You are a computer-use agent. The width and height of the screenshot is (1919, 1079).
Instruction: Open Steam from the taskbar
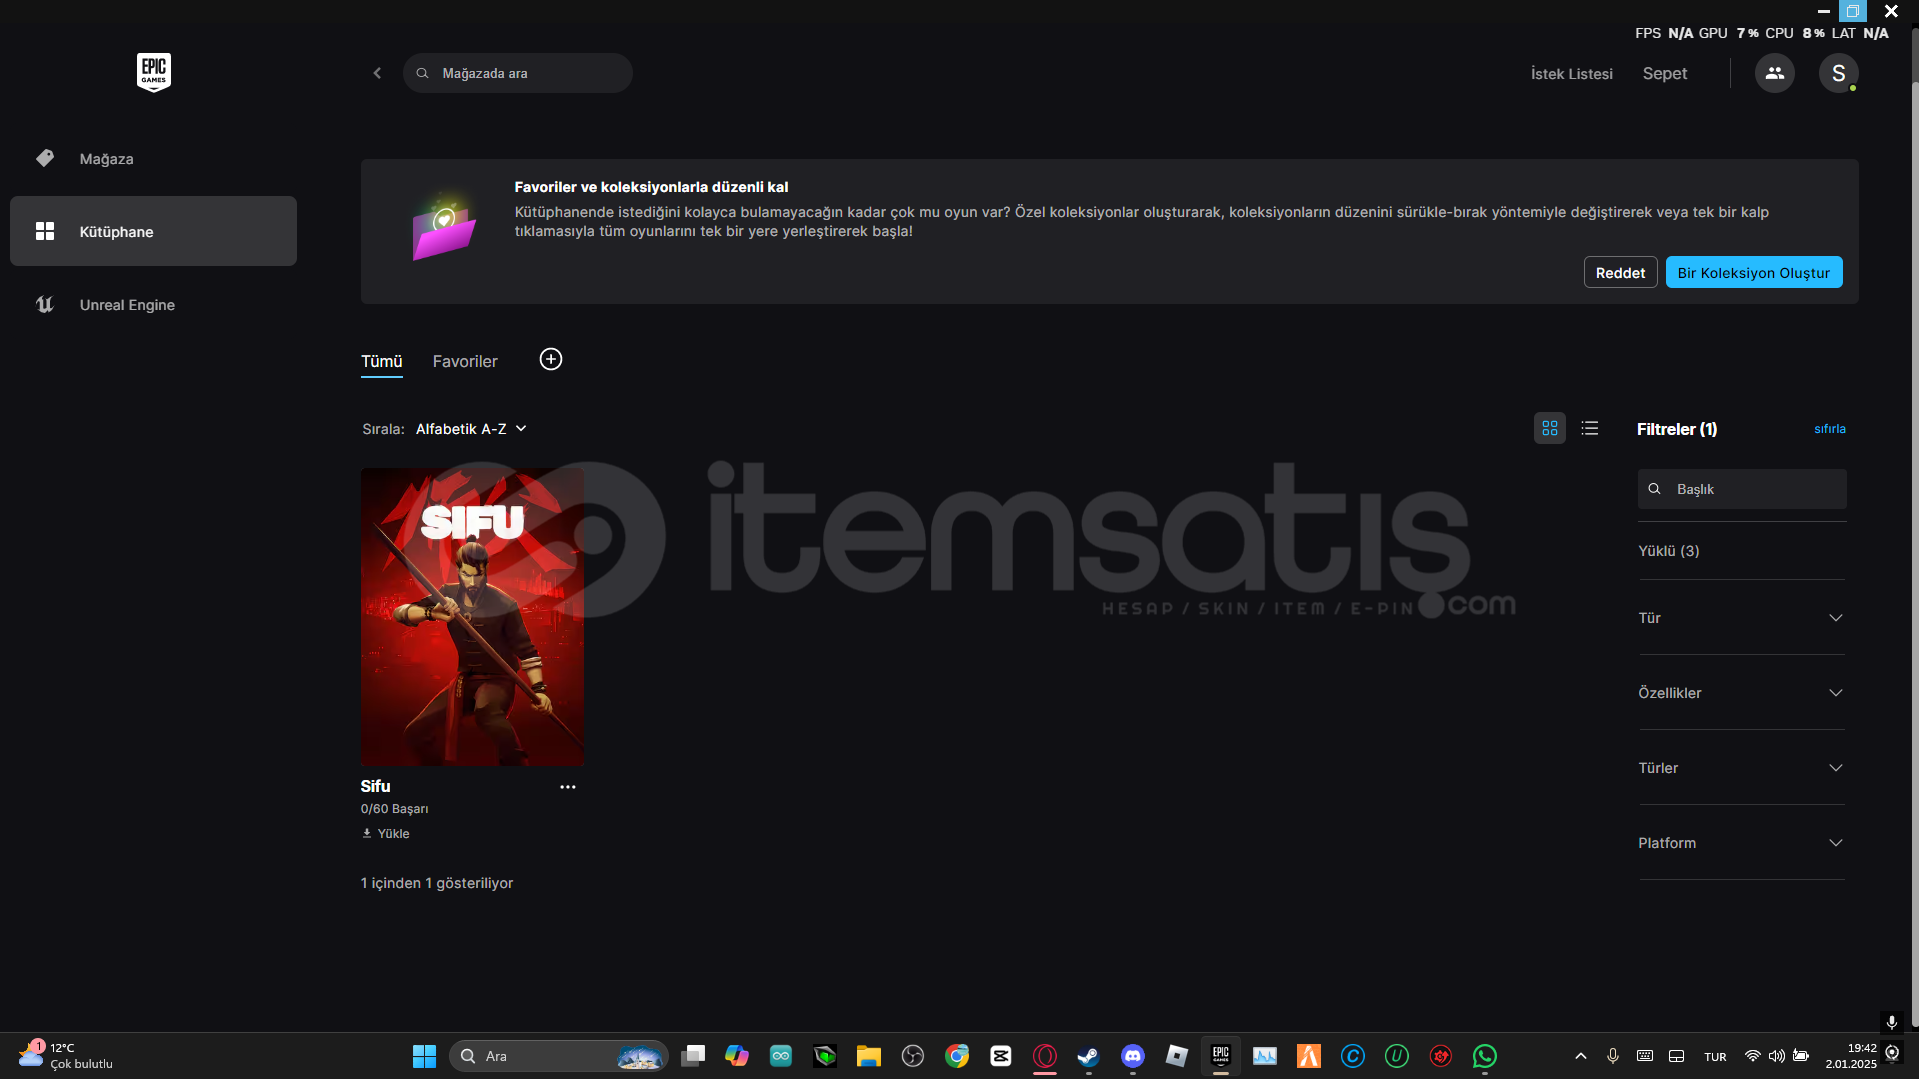[x=1088, y=1056]
